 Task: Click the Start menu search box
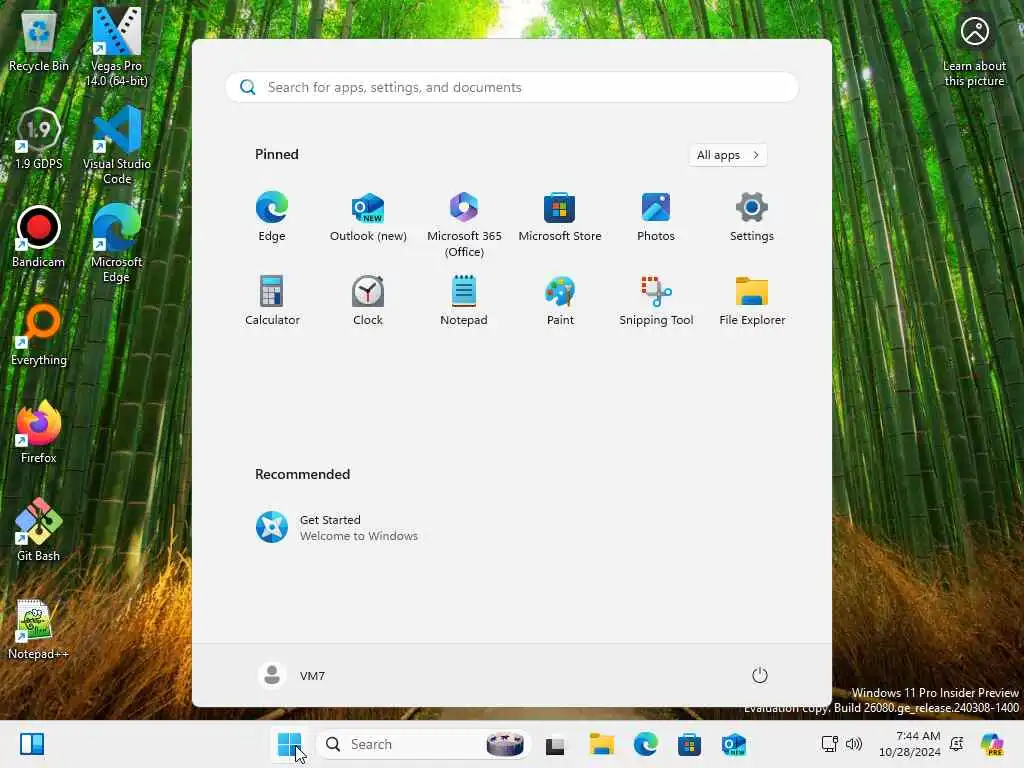coord(511,87)
